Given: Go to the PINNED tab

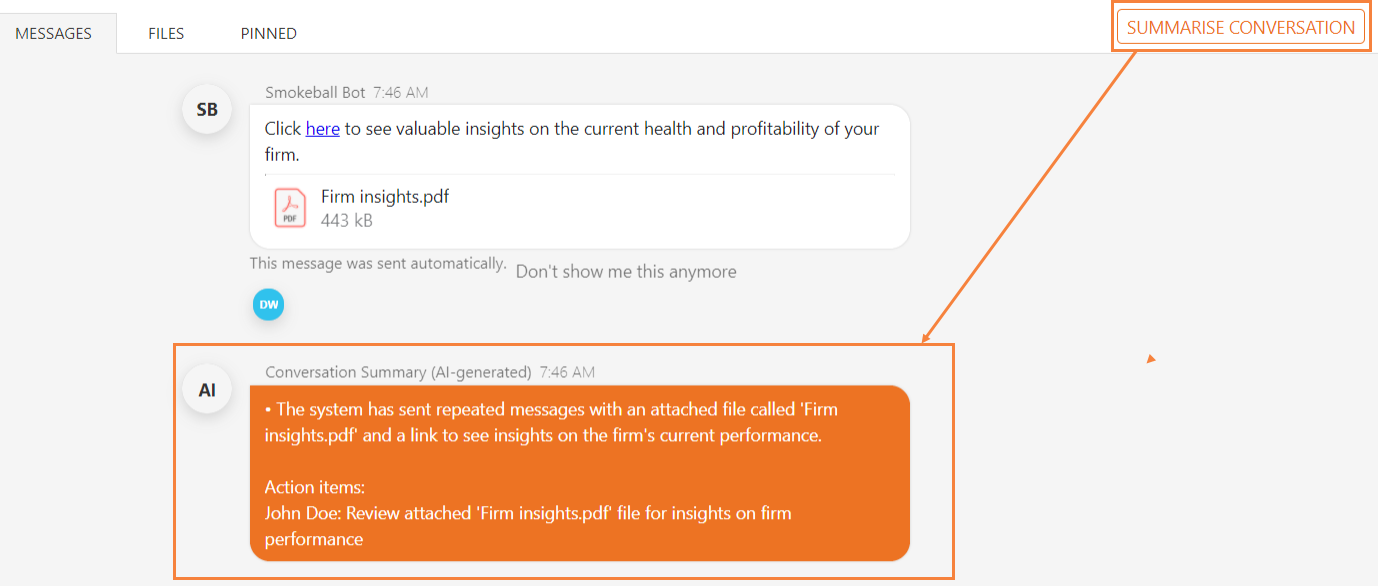Looking at the screenshot, I should pos(268,33).
